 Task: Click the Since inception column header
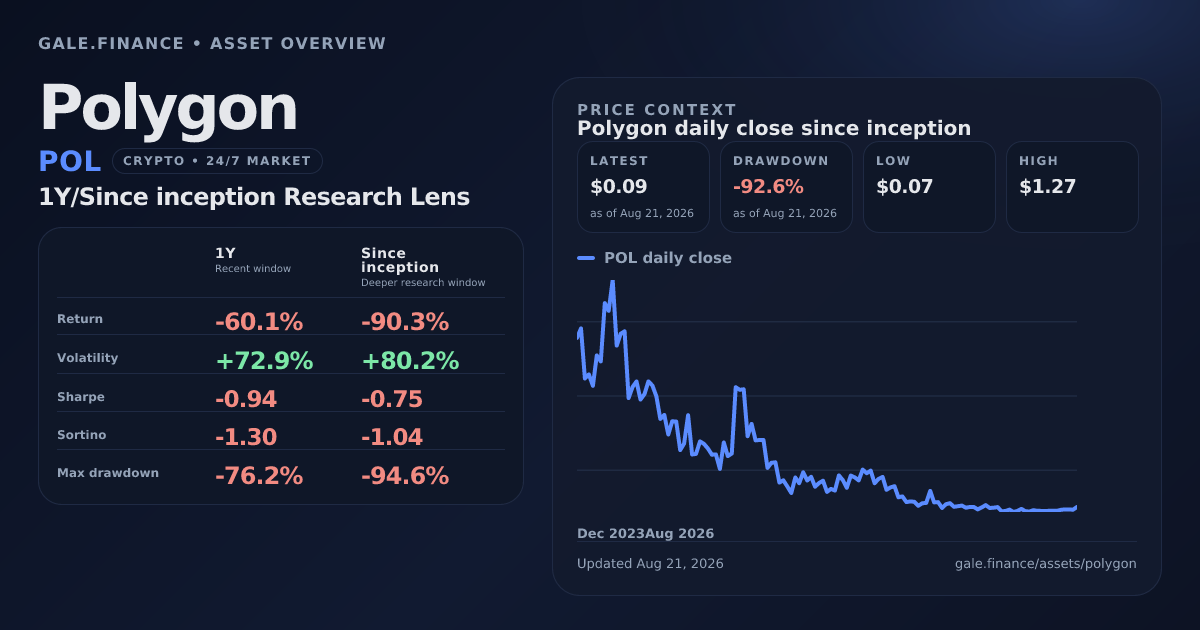[400, 260]
